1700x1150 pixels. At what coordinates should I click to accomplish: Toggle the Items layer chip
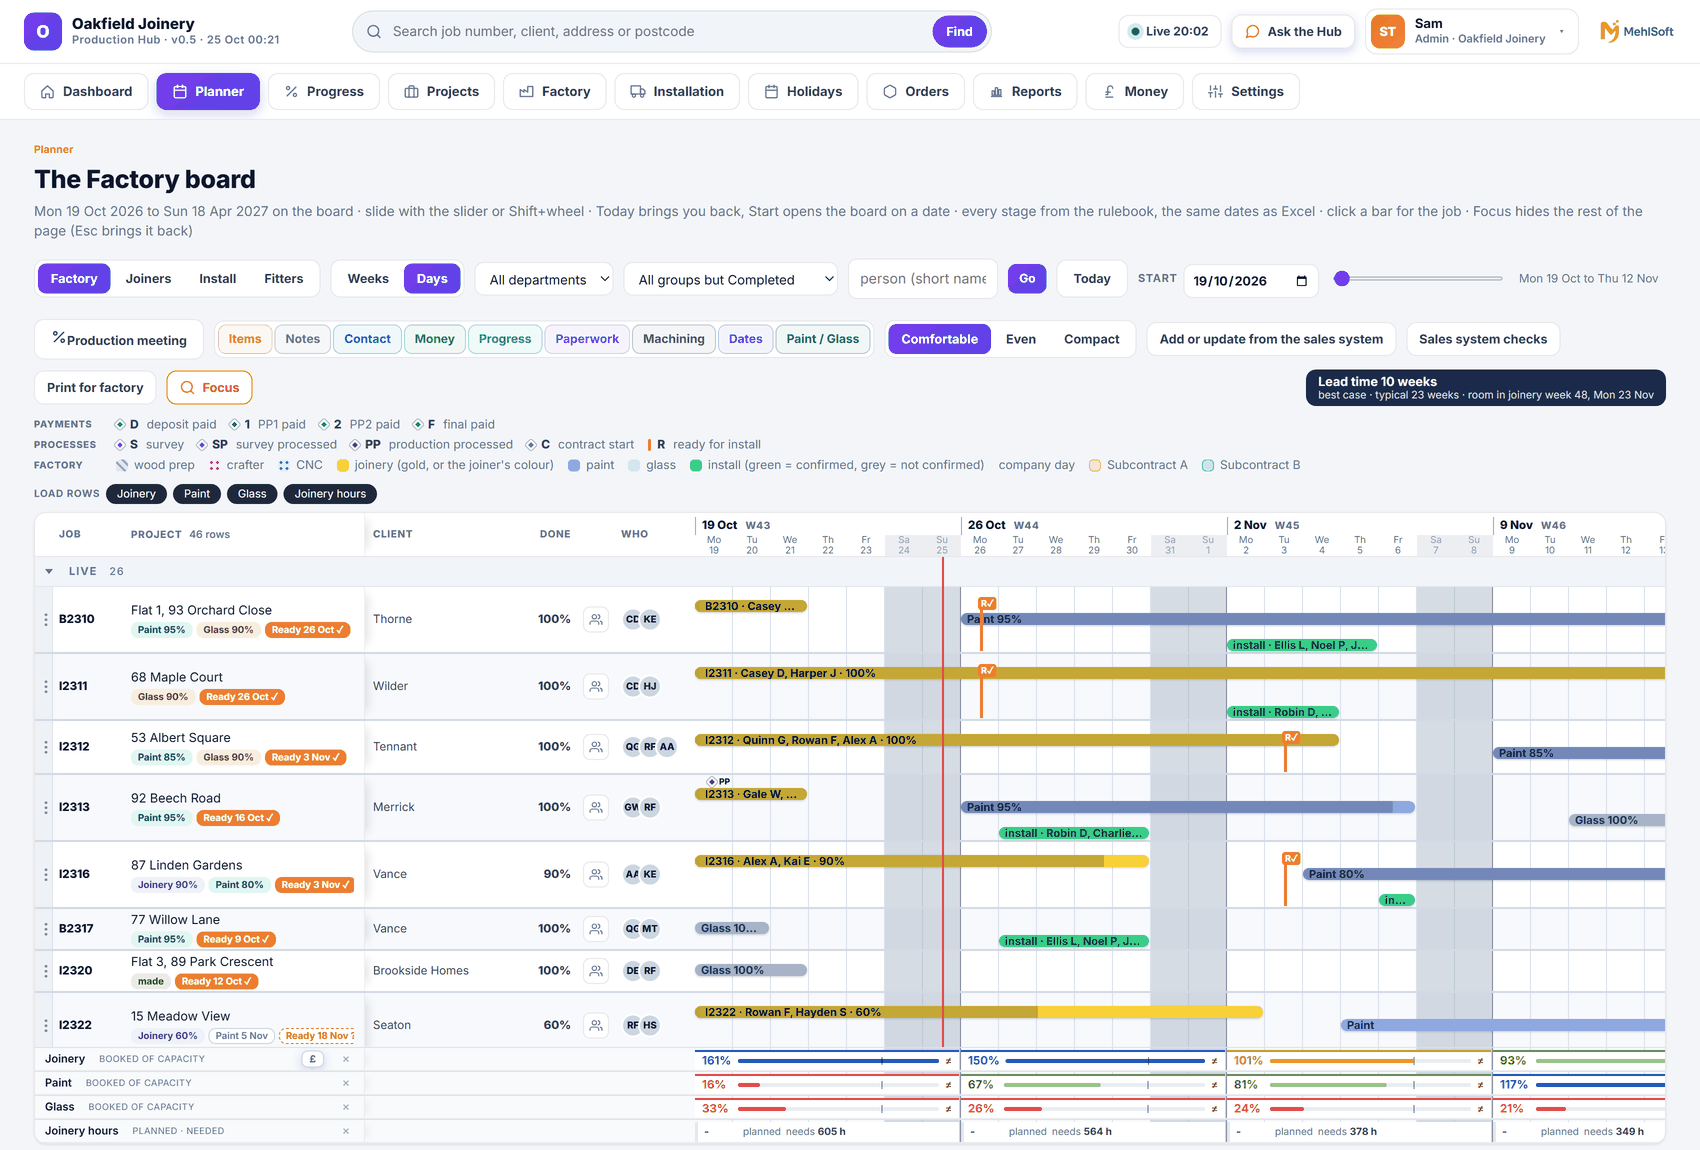245,339
